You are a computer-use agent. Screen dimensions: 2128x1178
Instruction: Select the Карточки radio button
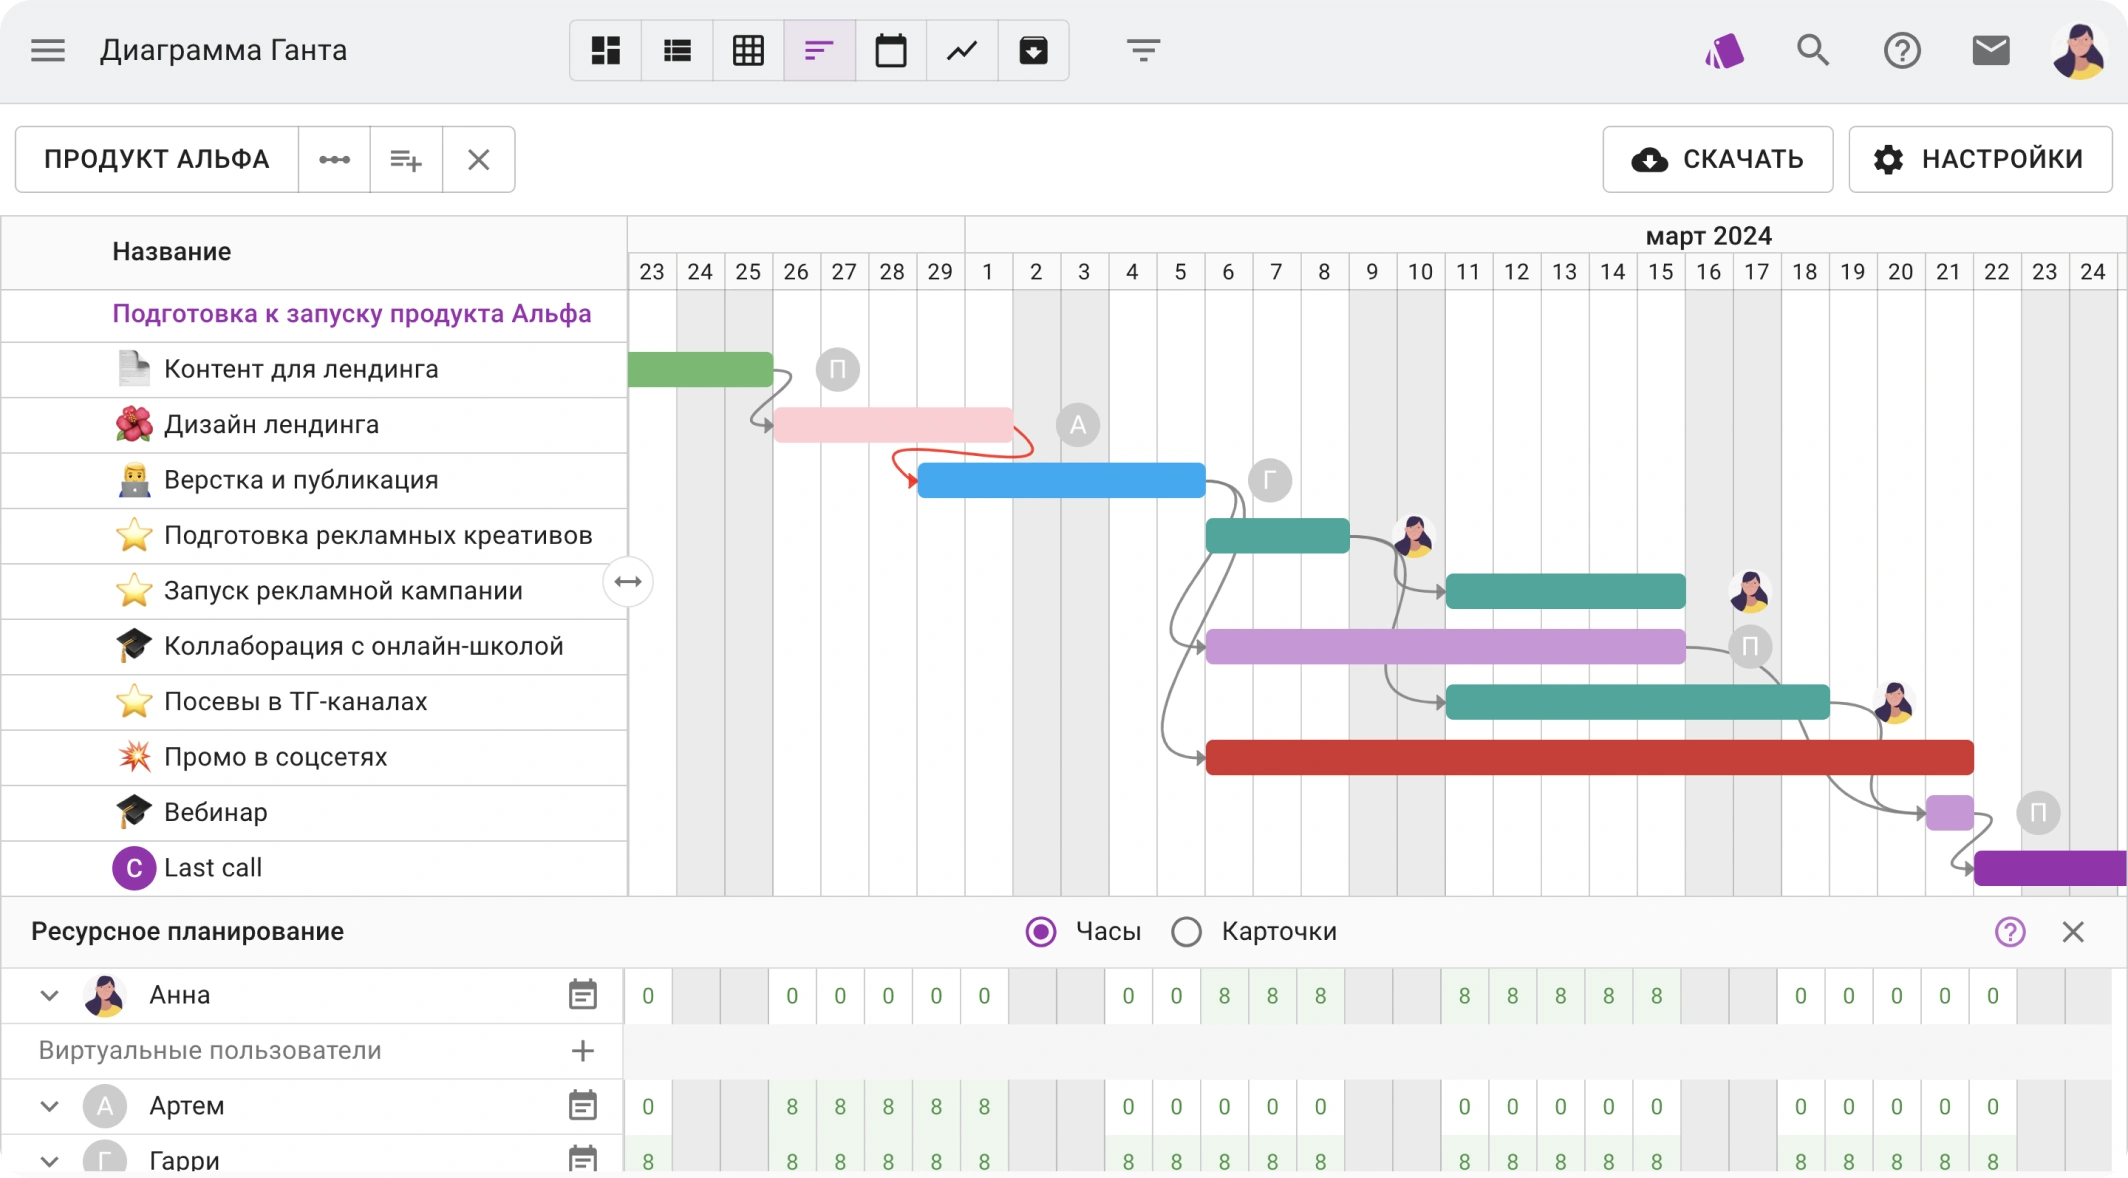coord(1187,931)
